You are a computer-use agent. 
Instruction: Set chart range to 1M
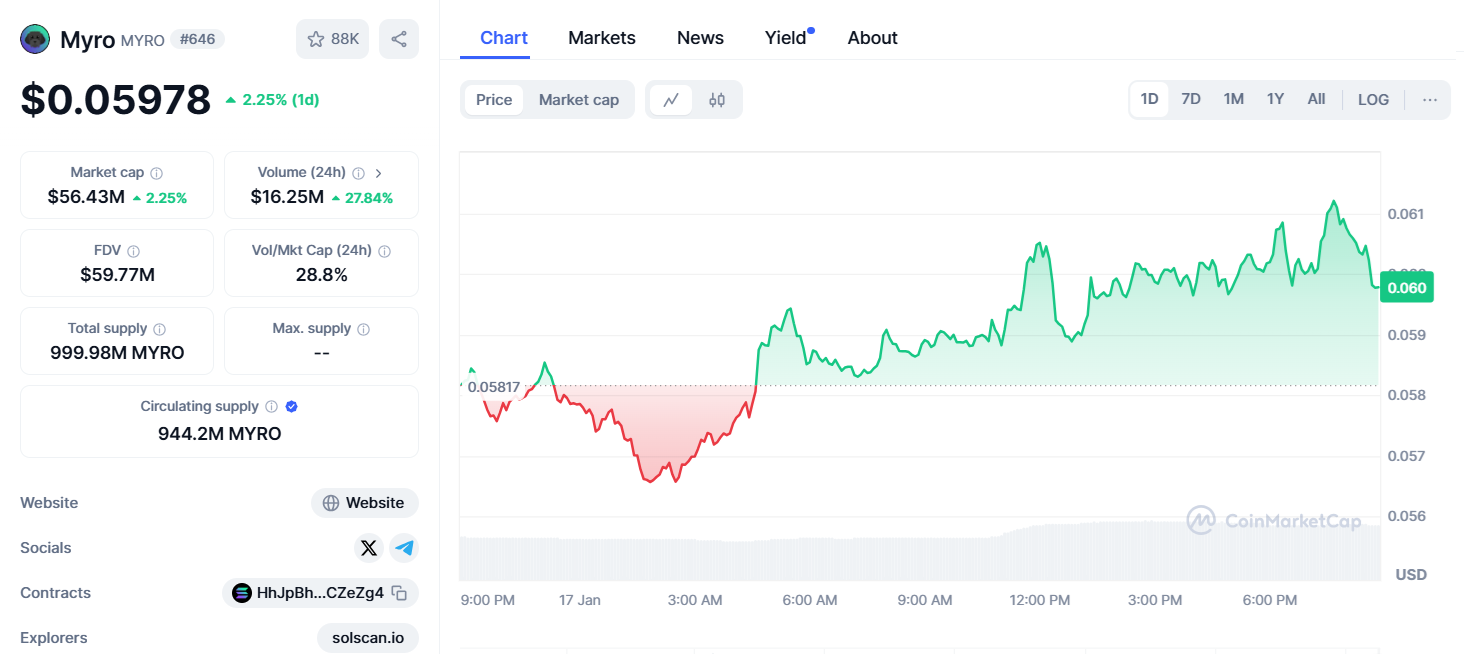coord(1234,99)
